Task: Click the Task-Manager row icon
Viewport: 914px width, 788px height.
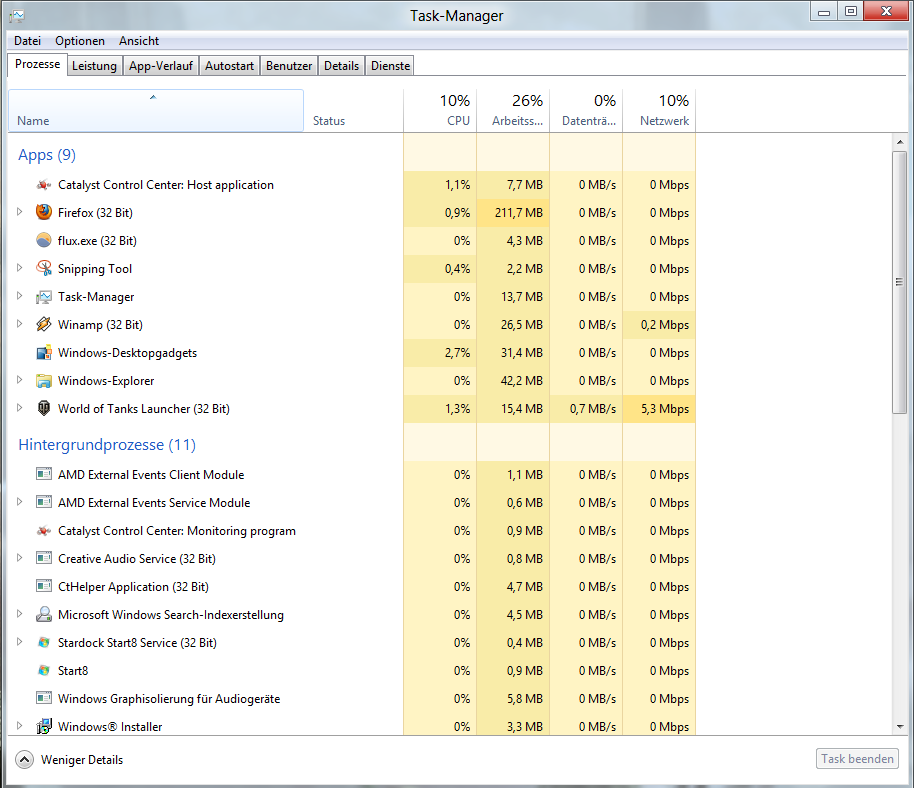Action: click(44, 297)
